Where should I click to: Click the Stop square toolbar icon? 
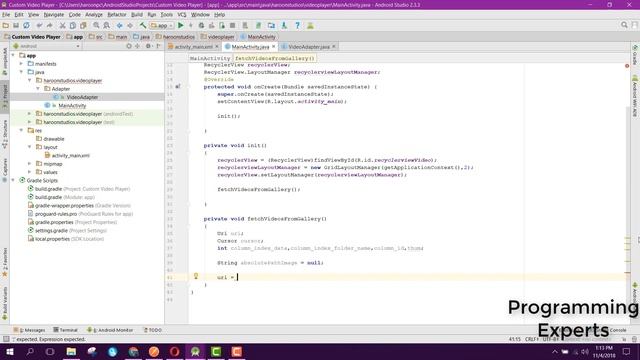tap(233, 25)
